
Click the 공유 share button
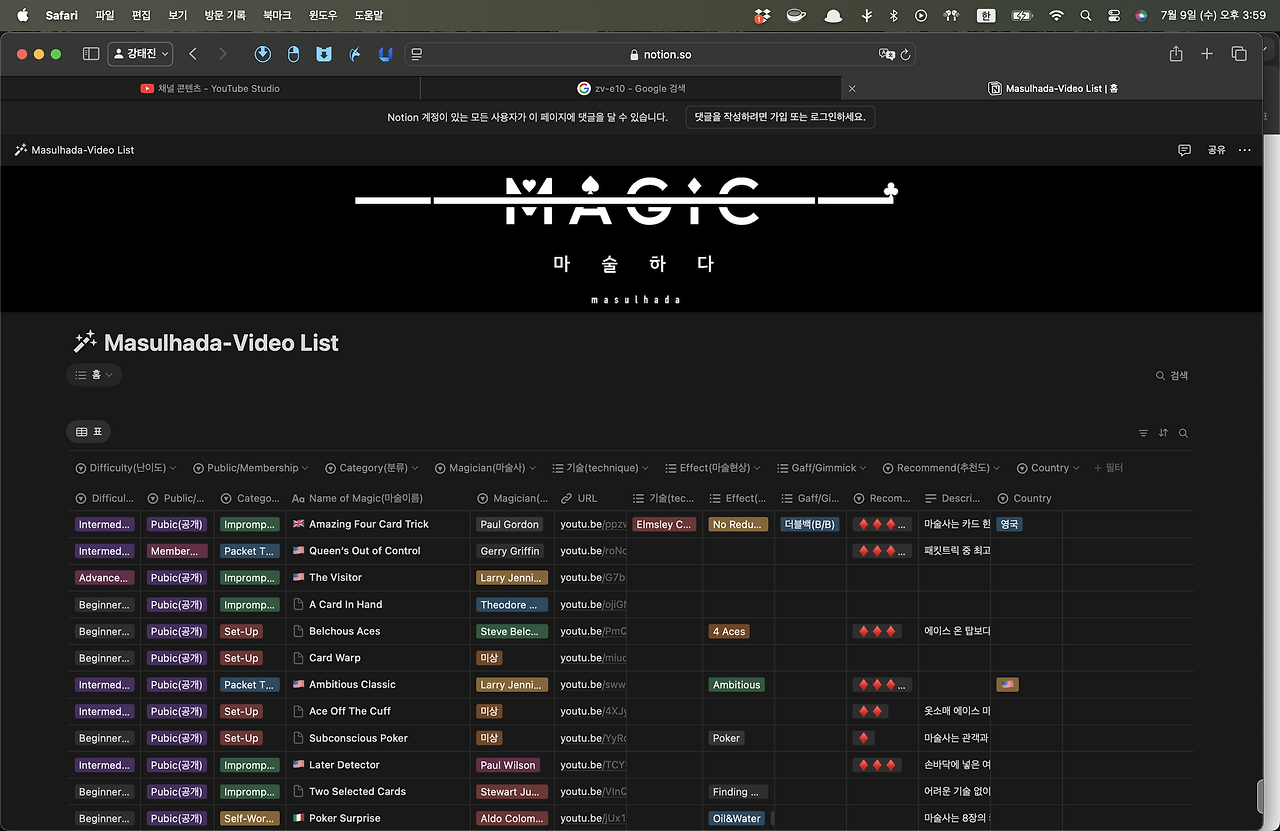point(1216,150)
